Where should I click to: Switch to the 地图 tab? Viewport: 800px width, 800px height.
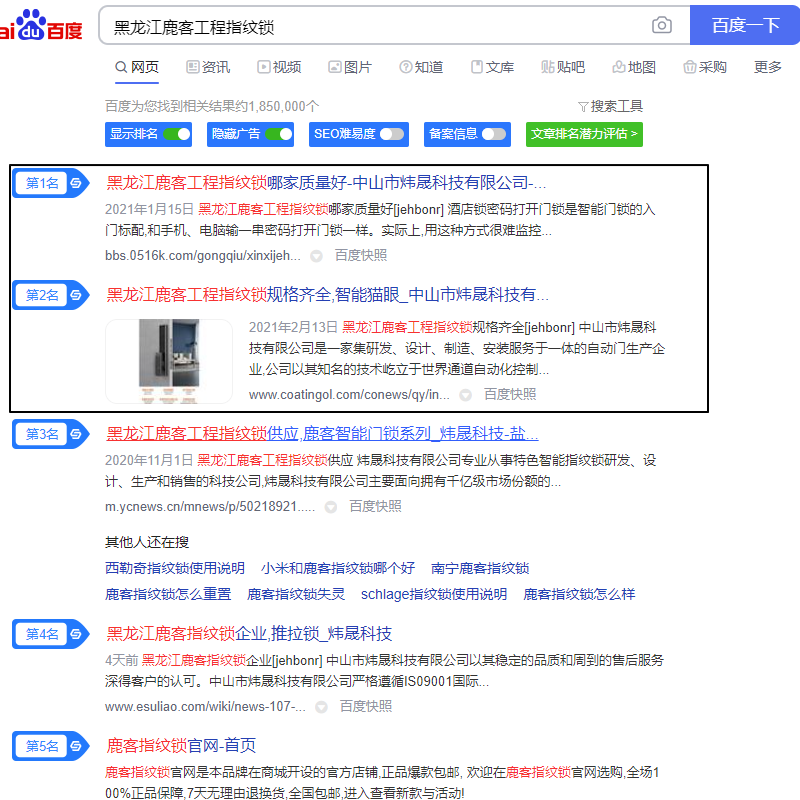click(x=634, y=67)
